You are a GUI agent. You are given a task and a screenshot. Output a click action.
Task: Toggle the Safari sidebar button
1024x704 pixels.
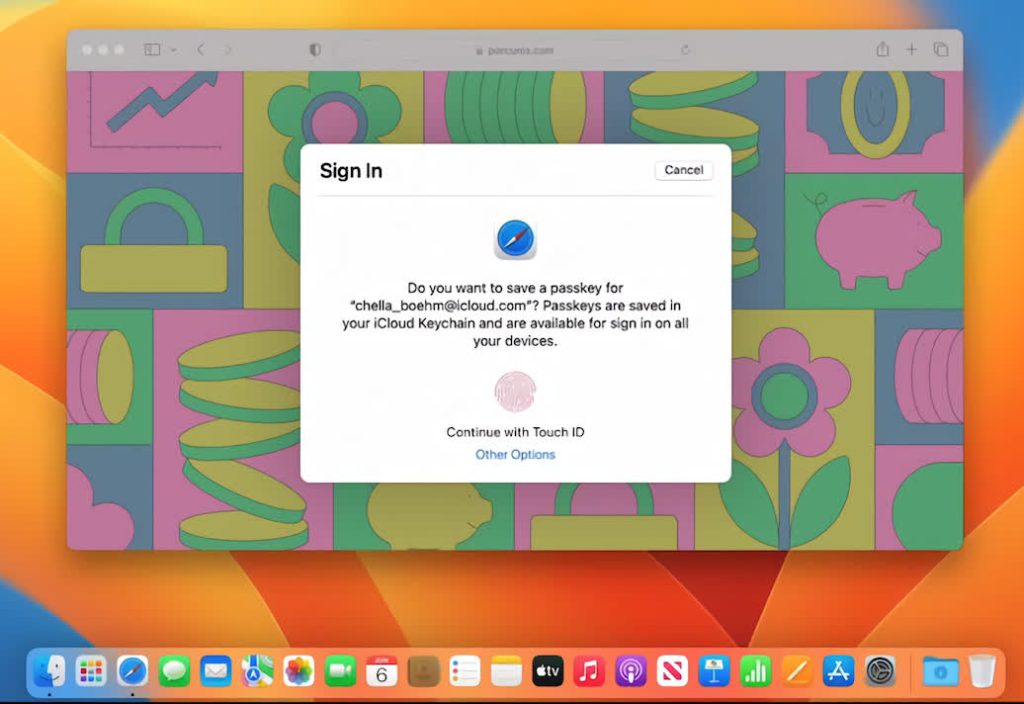pyautogui.click(x=152, y=49)
